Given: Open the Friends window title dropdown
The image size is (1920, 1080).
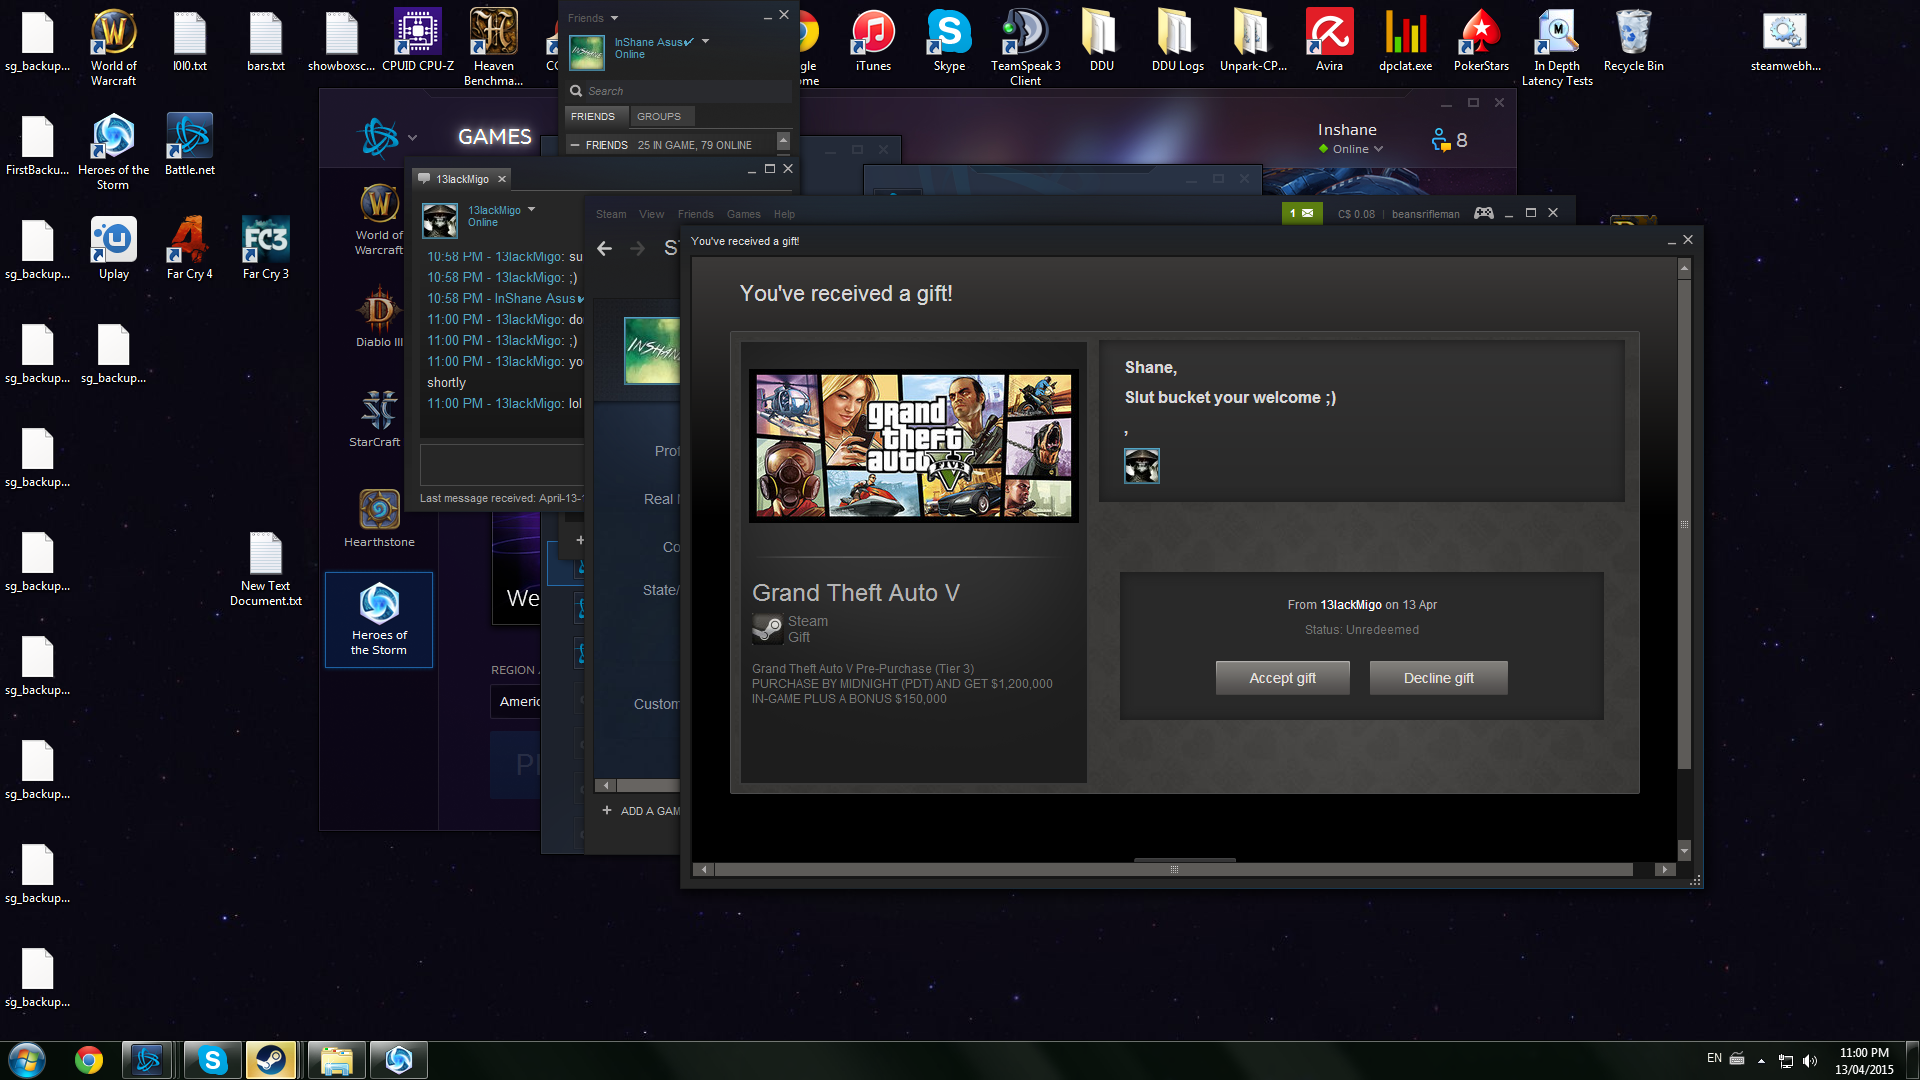Looking at the screenshot, I should coord(614,18).
